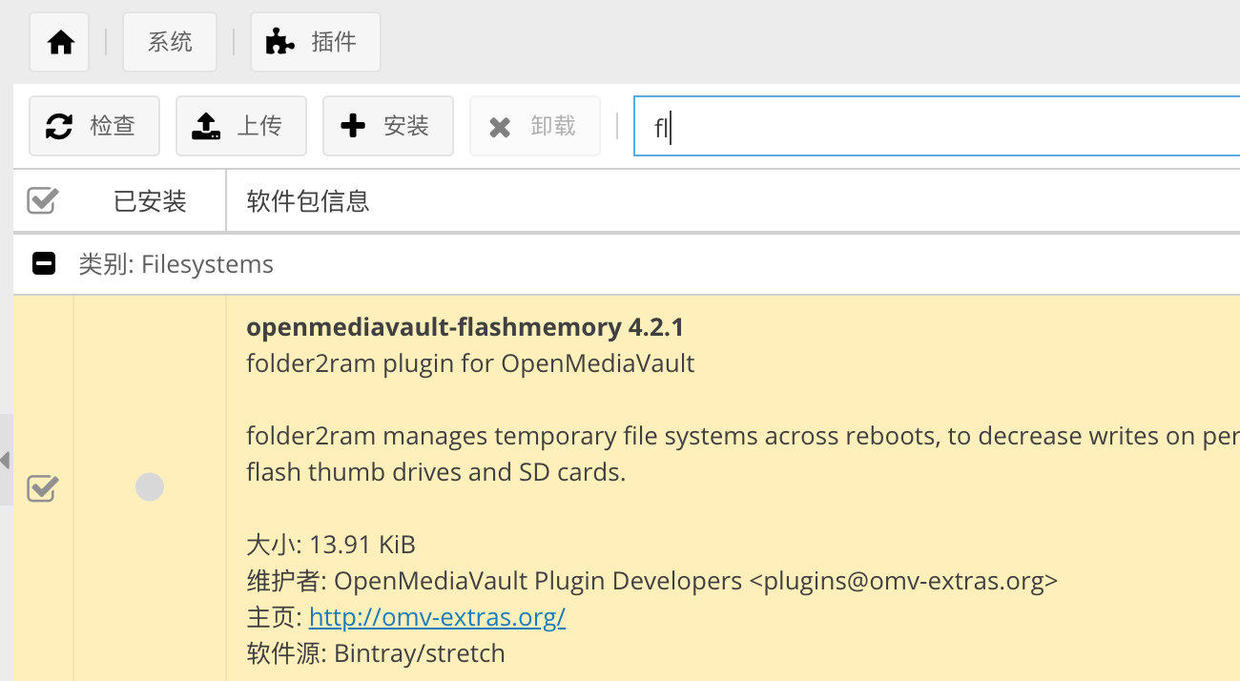The width and height of the screenshot is (1240, 681).
Task: Uncheck the openmediavault-flashmemory row checkbox
Action: coord(42,488)
